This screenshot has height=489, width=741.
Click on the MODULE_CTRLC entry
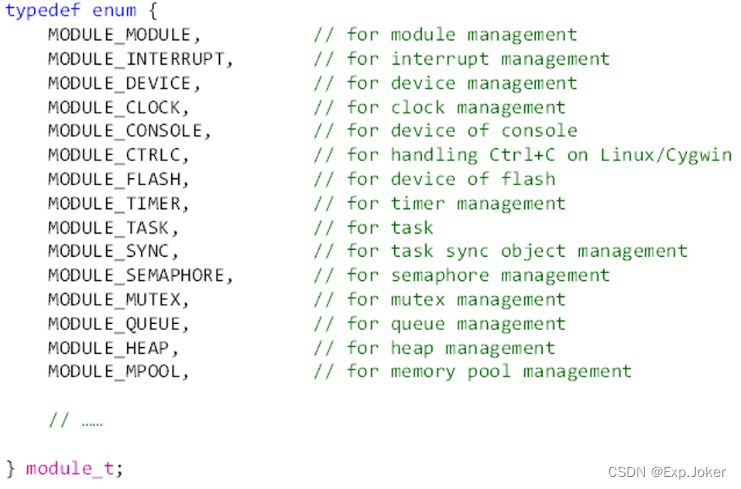click(x=114, y=155)
